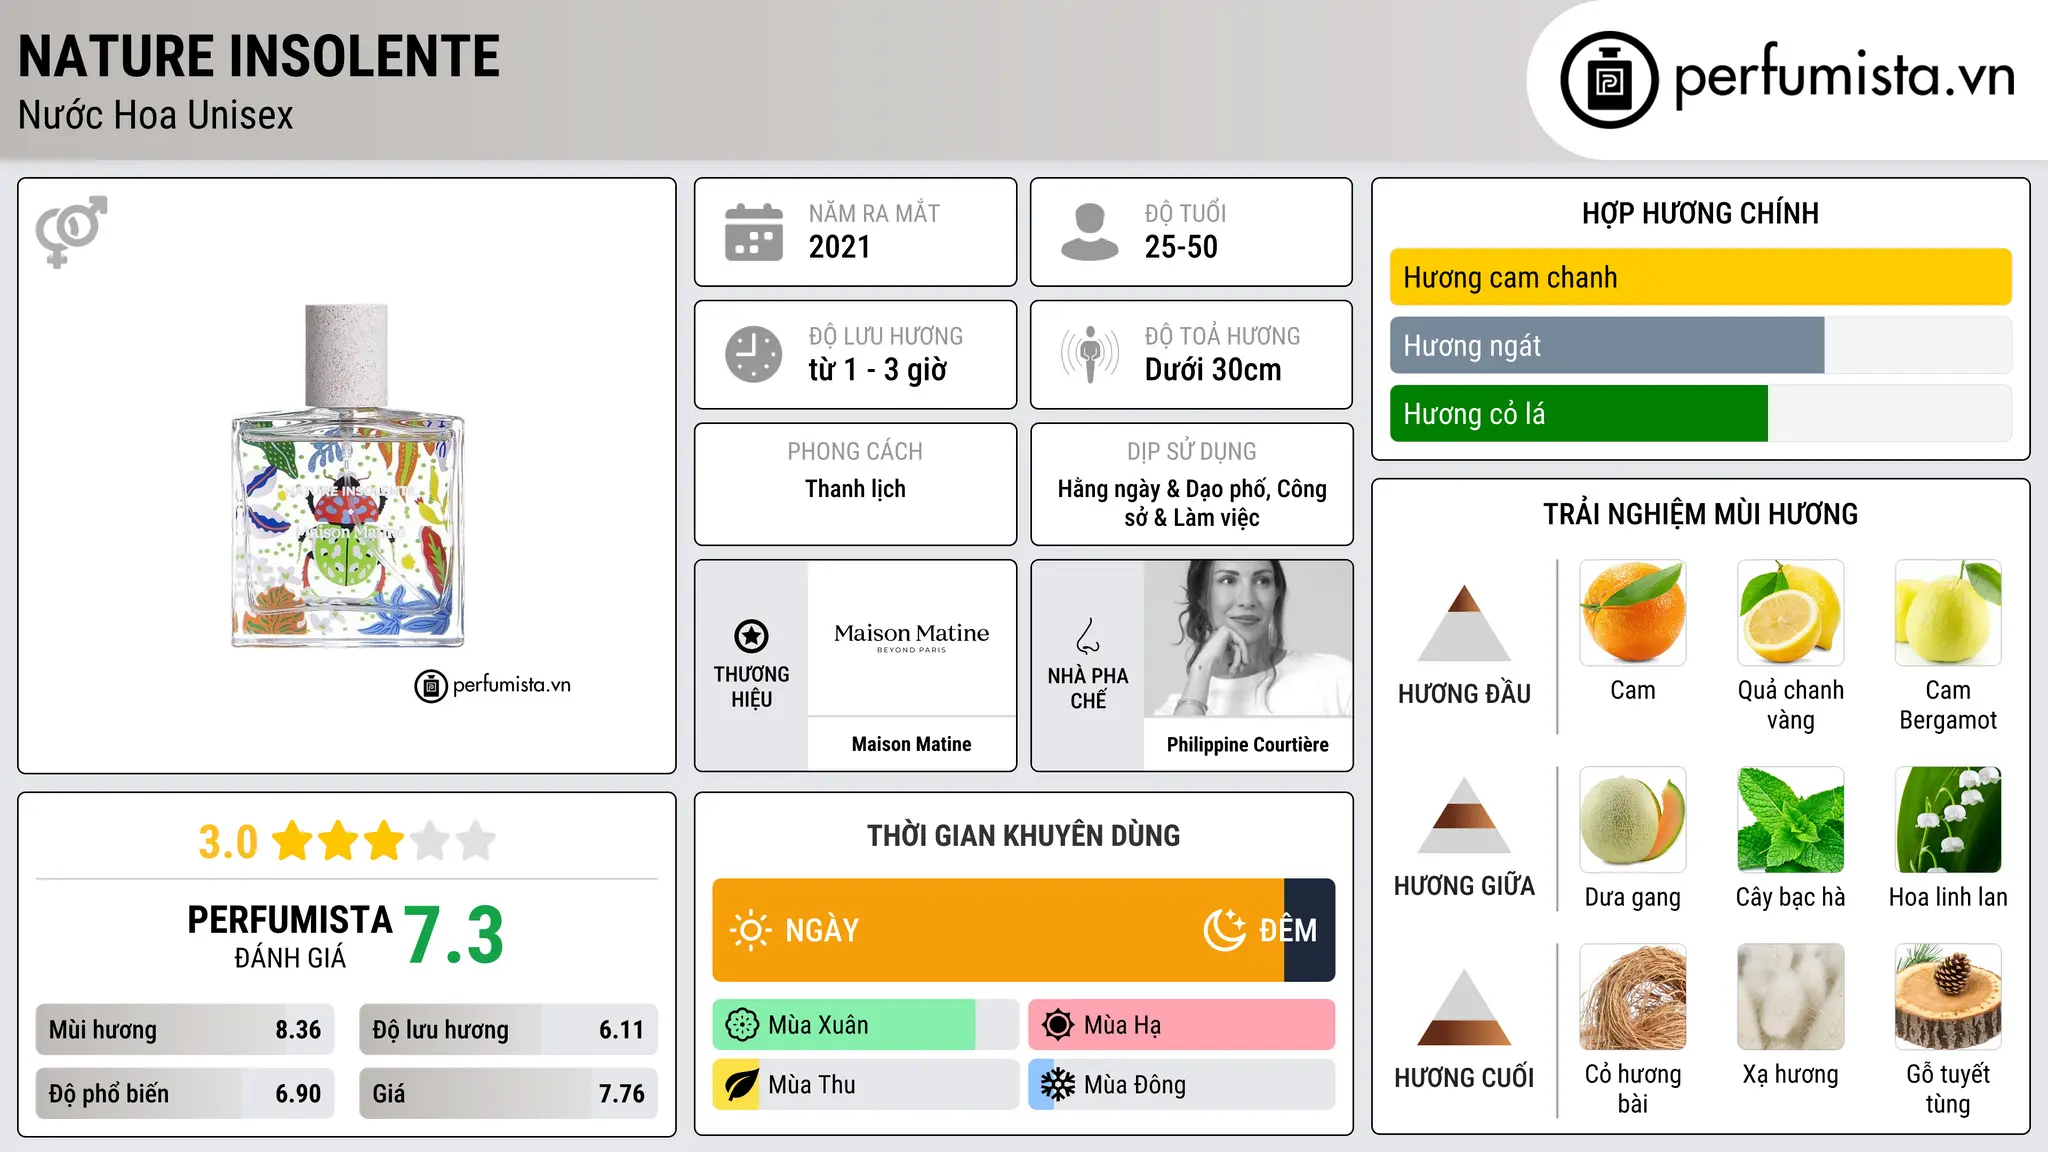Click the five-star rating row

[x=384, y=842]
